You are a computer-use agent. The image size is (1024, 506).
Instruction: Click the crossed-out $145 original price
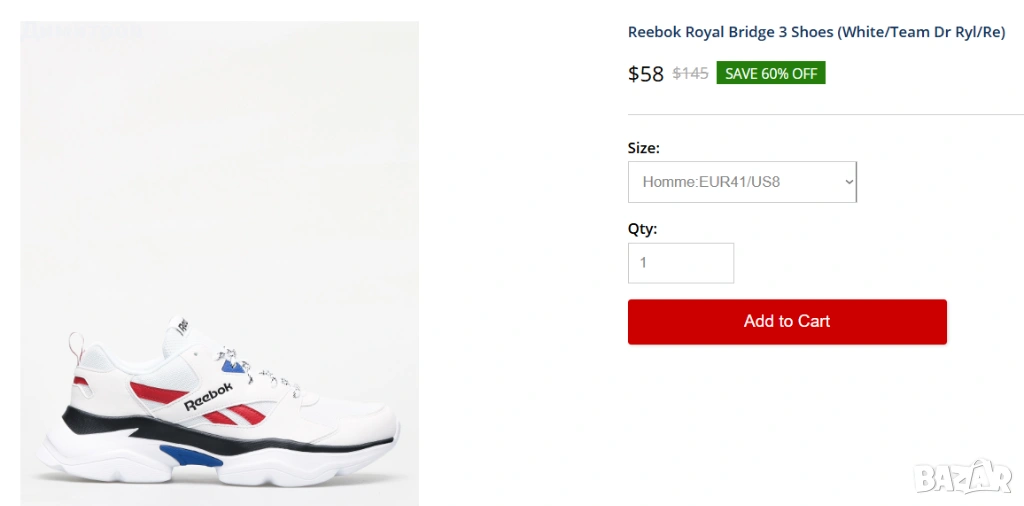pos(690,73)
